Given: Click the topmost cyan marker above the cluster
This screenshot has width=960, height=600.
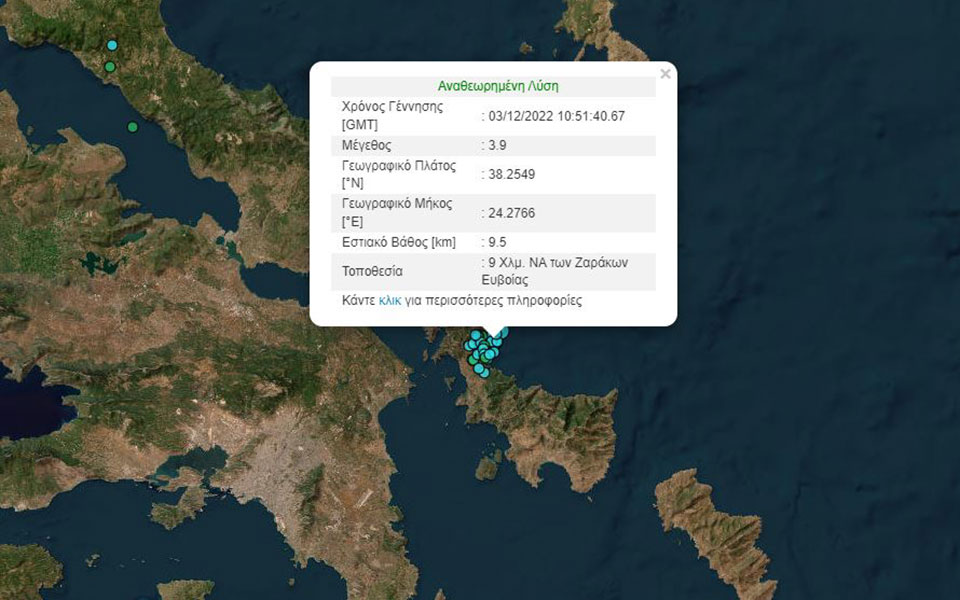Looking at the screenshot, I should pos(475,333).
